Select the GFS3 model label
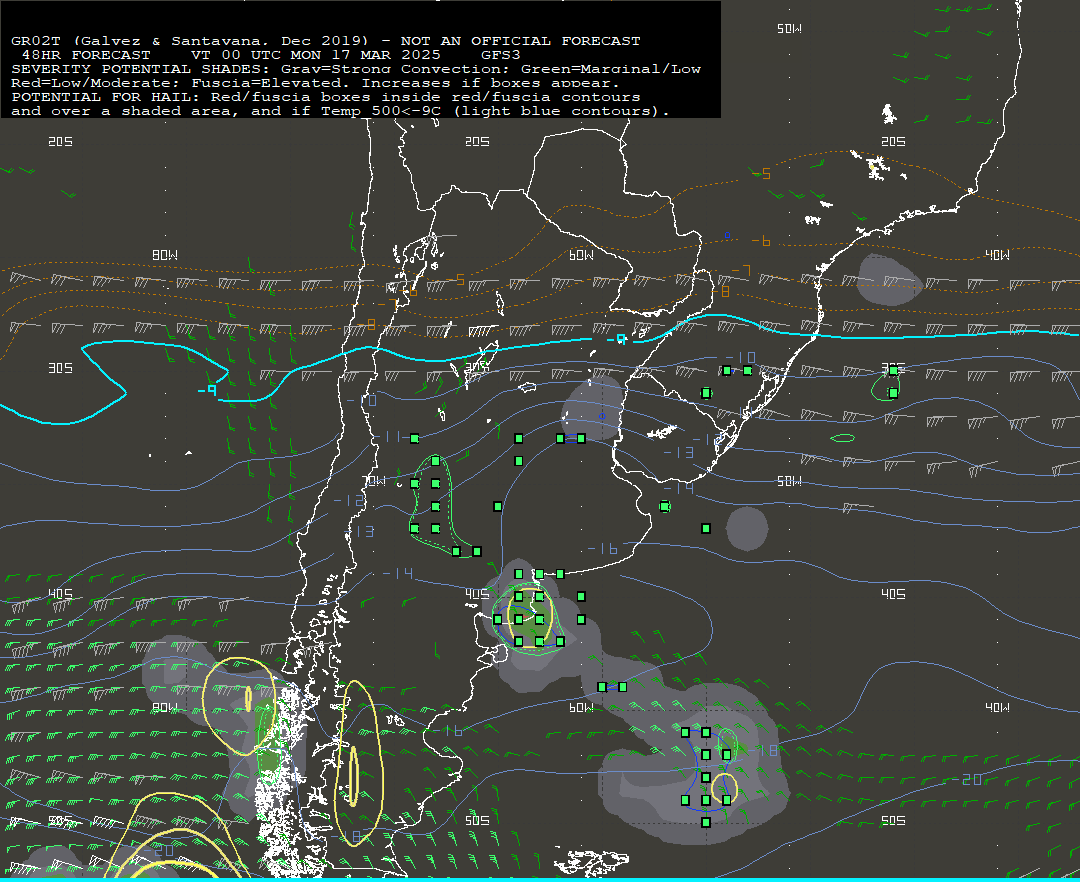The width and height of the screenshot is (1080, 882). coord(501,54)
